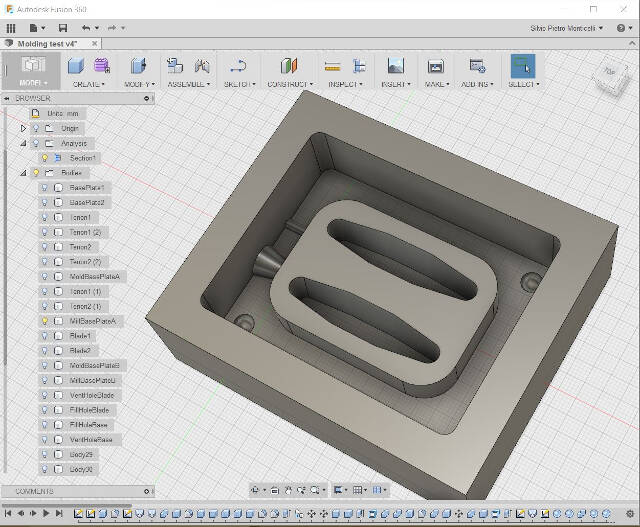
Task: Select the Create Box tool icon
Action: point(76,66)
